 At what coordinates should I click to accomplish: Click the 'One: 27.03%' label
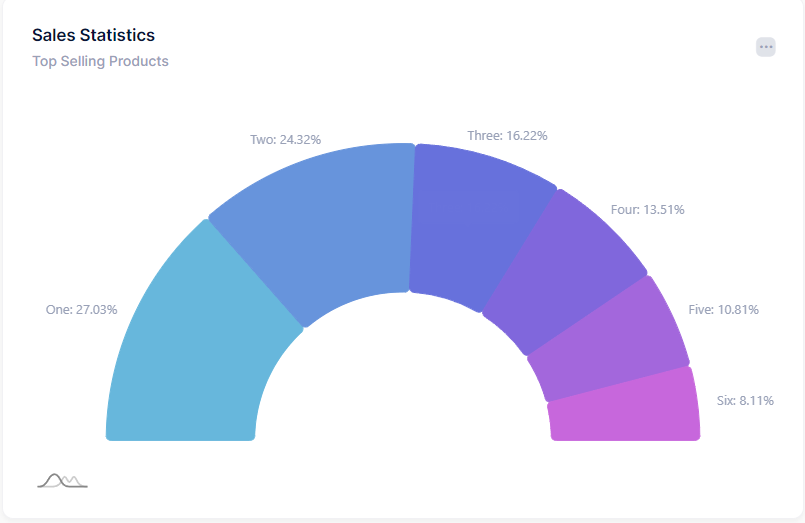pos(82,310)
